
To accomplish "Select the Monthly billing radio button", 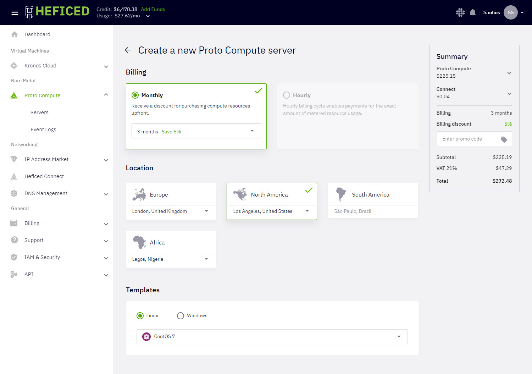I will [135, 95].
